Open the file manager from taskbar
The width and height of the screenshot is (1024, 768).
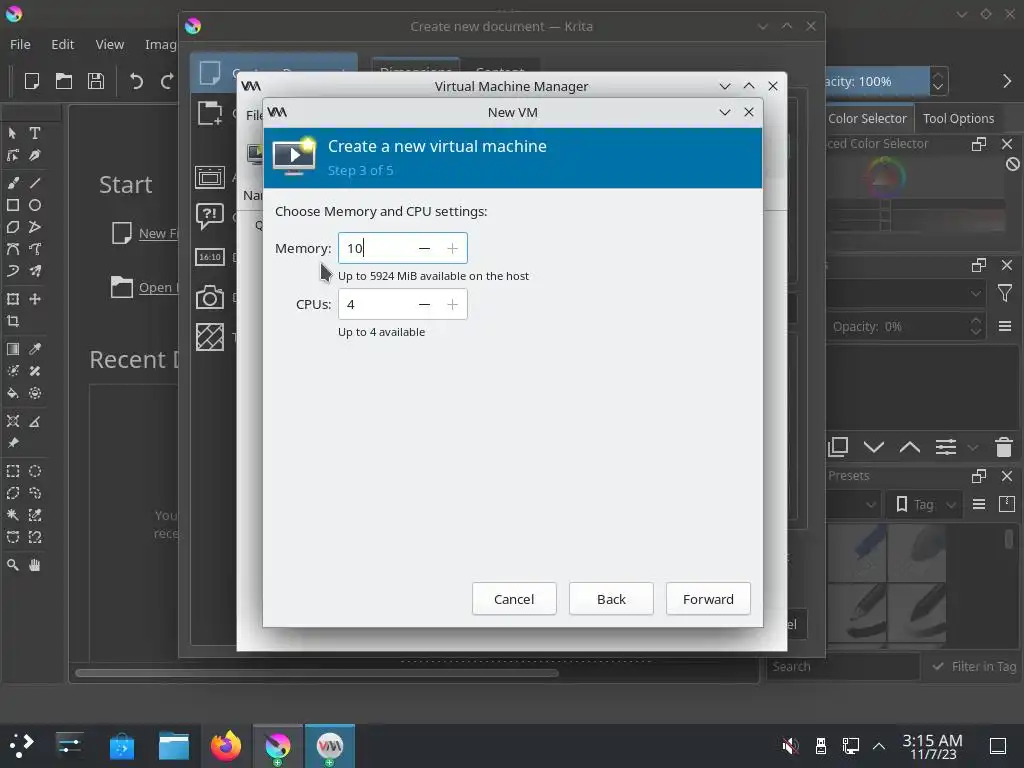coord(174,746)
